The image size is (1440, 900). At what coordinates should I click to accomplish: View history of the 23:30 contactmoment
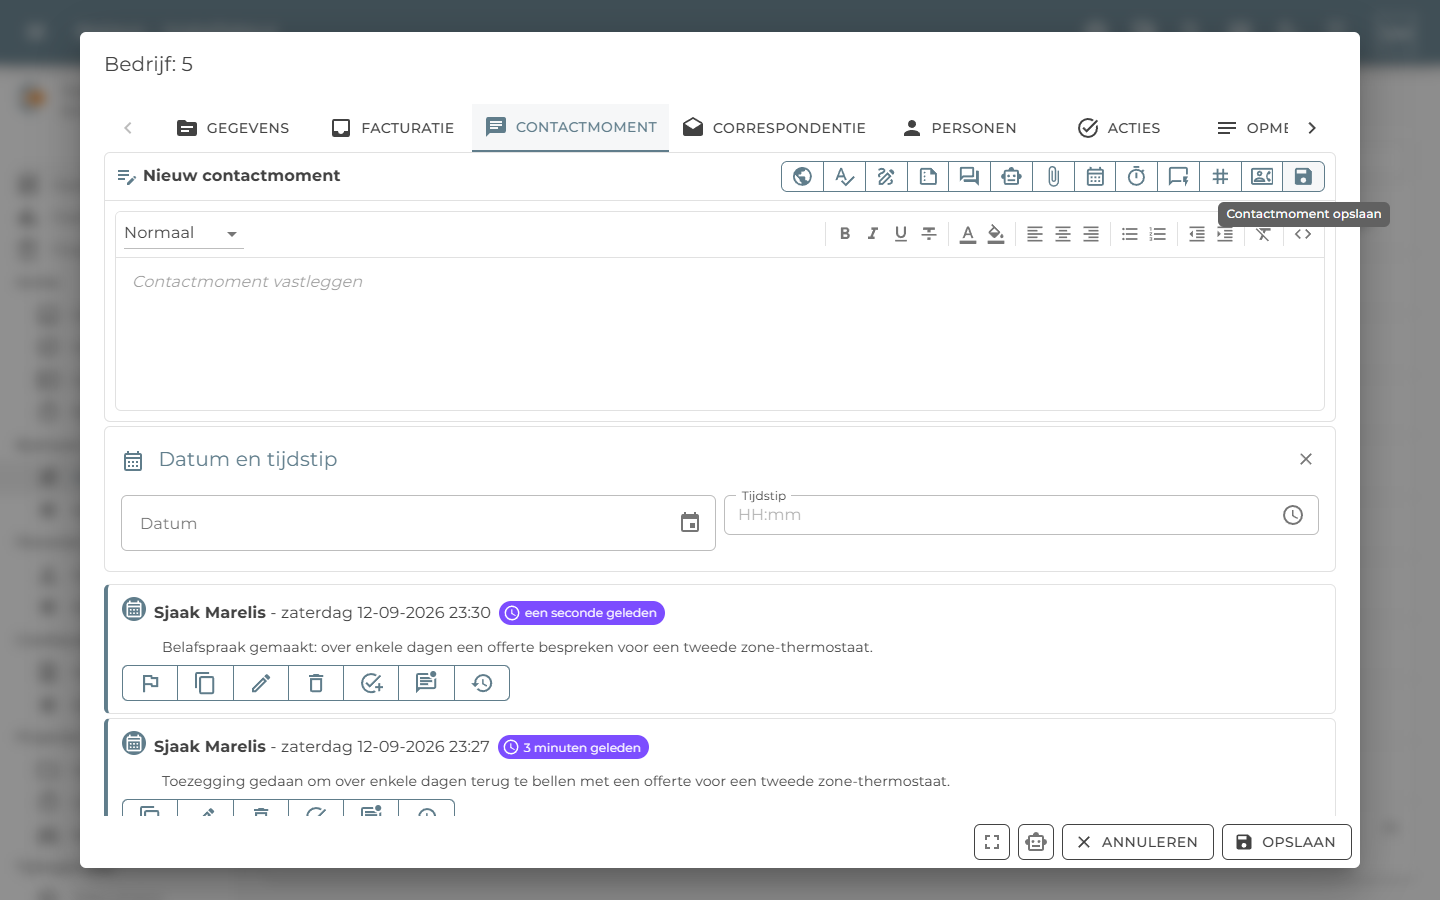pos(482,683)
